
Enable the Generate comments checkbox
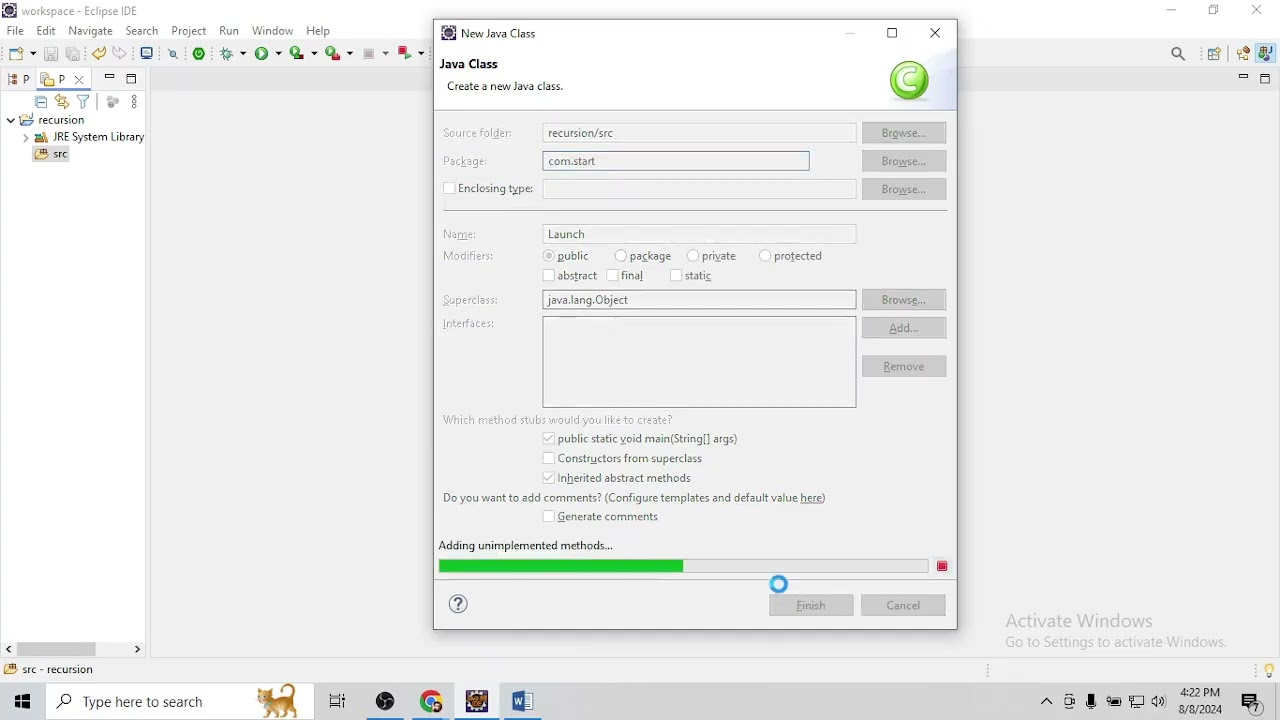pos(549,517)
